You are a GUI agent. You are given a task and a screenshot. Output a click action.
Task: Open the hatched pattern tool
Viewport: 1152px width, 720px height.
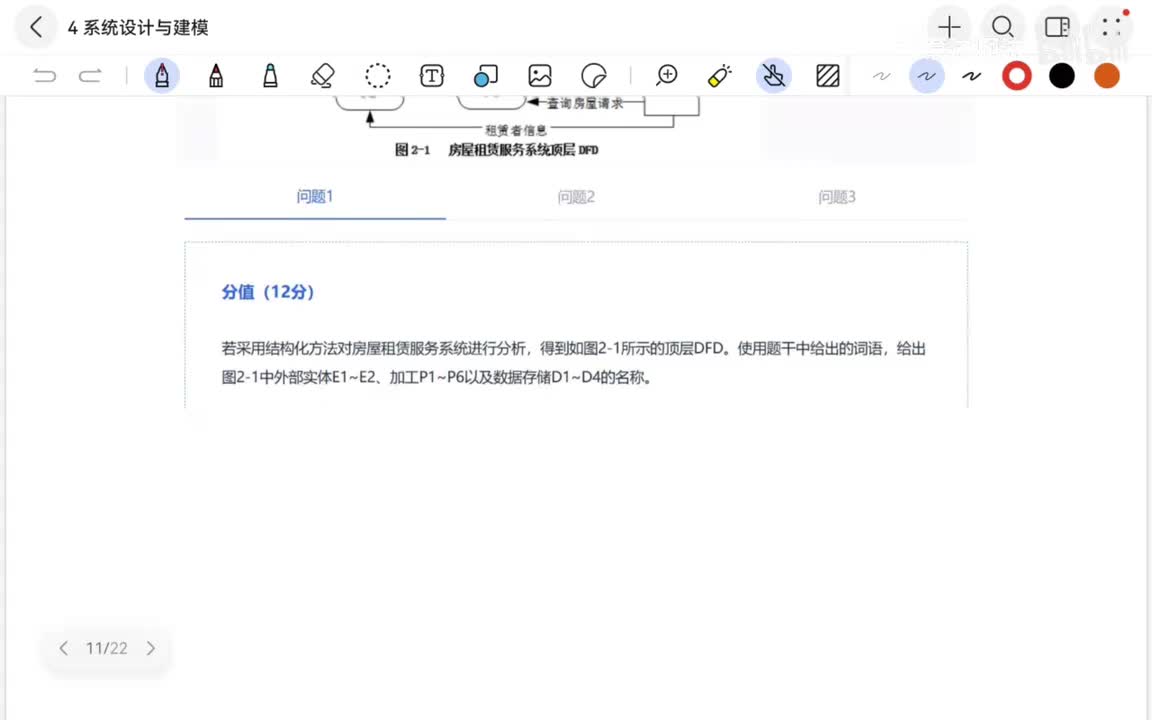pos(828,76)
